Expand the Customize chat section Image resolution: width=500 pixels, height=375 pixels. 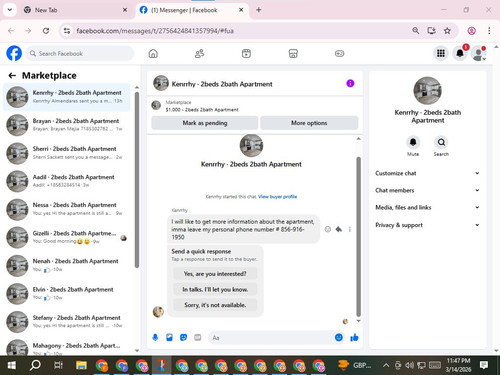[x=427, y=173]
